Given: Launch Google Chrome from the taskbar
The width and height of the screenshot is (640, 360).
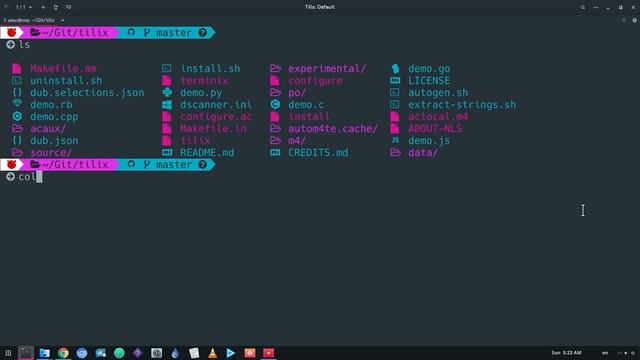Looking at the screenshot, I should tap(63, 353).
